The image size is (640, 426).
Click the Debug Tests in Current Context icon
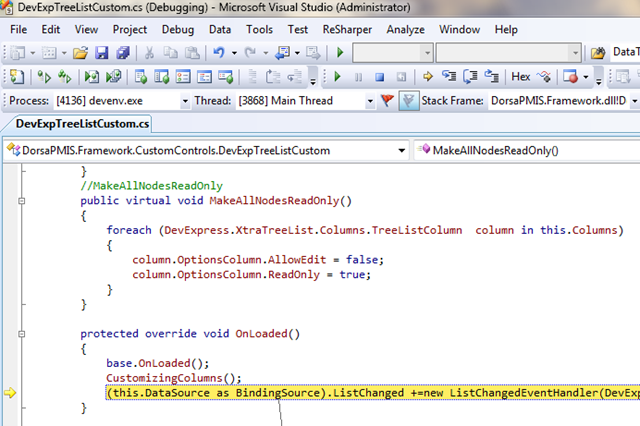(91, 77)
